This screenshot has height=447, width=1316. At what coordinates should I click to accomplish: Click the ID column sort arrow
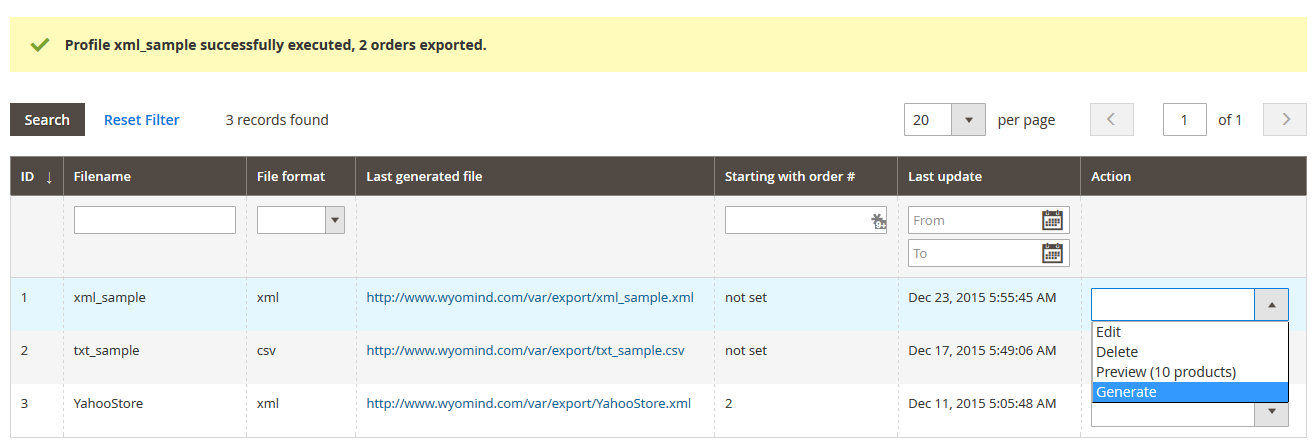coord(49,176)
